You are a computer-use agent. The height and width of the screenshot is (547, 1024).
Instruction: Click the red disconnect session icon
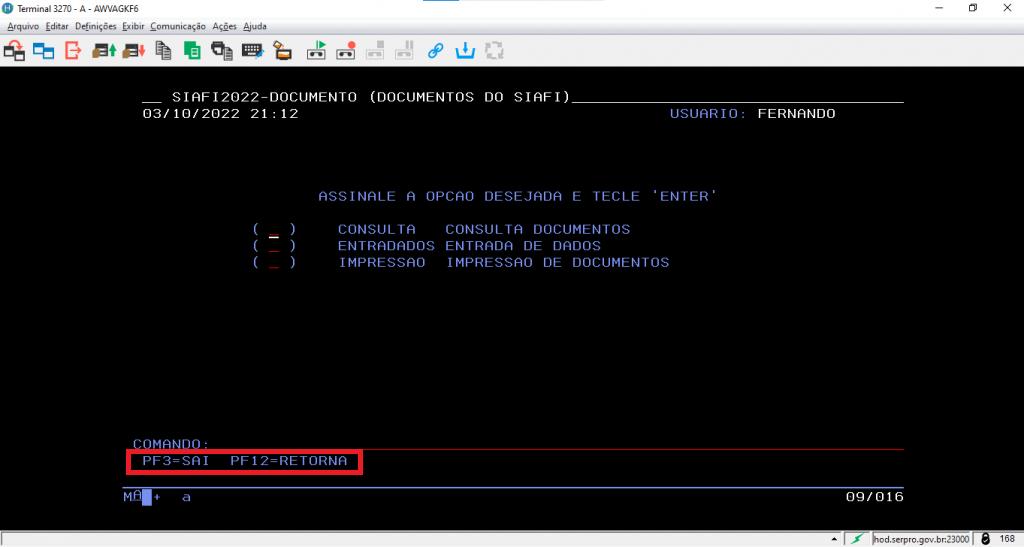73,50
